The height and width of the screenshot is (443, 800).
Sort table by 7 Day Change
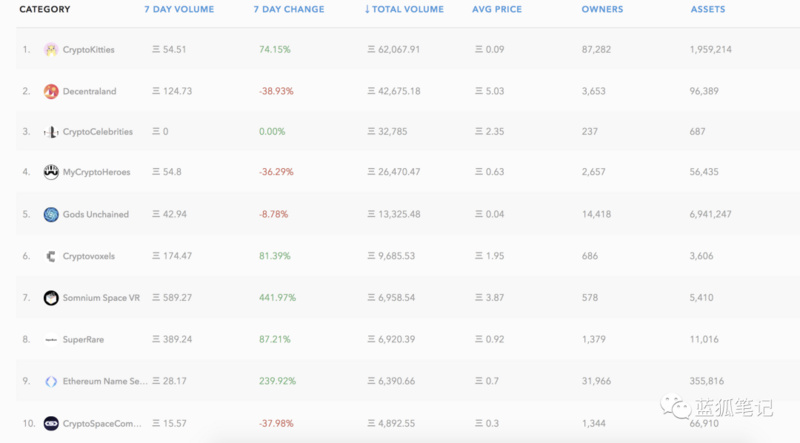coord(288,10)
